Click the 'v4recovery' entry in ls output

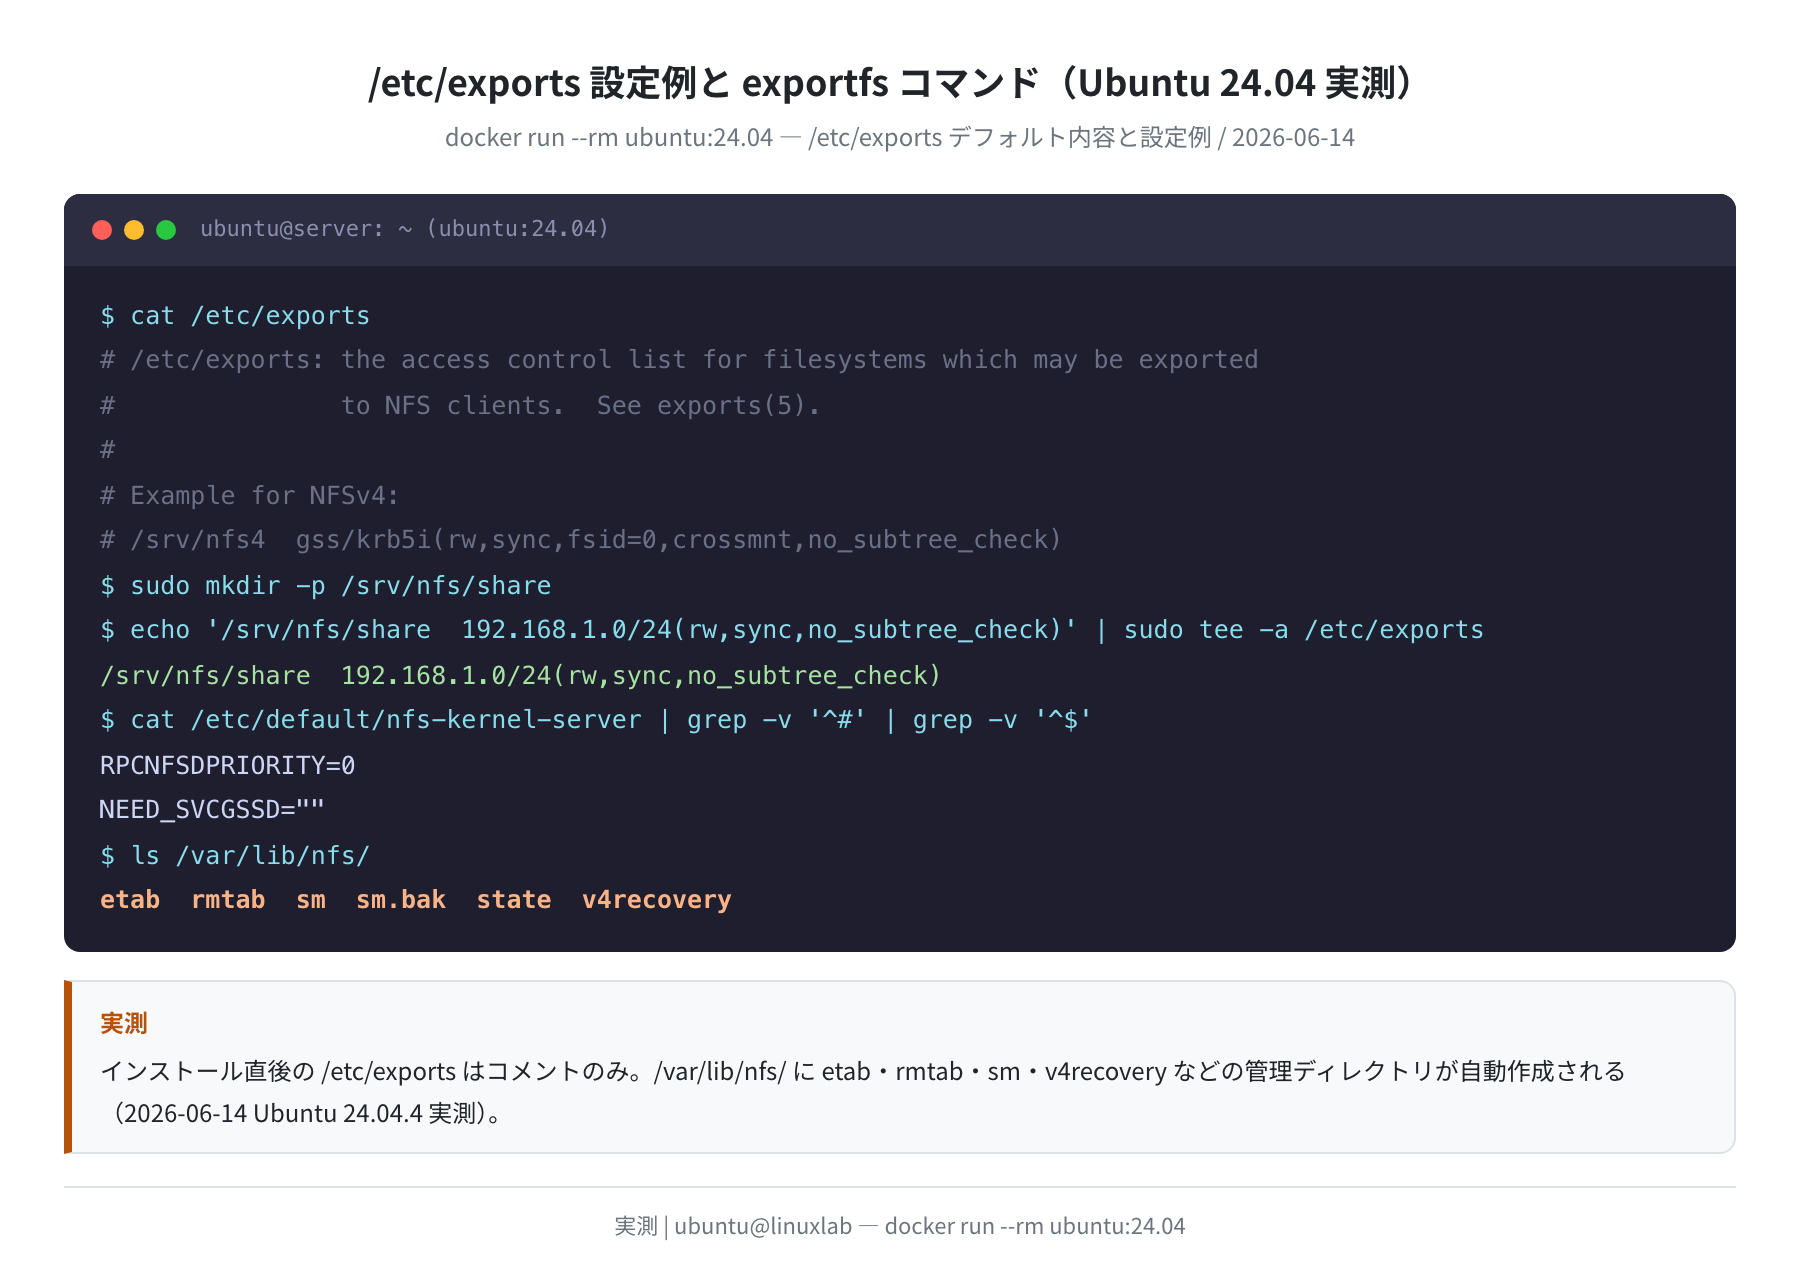tap(657, 900)
